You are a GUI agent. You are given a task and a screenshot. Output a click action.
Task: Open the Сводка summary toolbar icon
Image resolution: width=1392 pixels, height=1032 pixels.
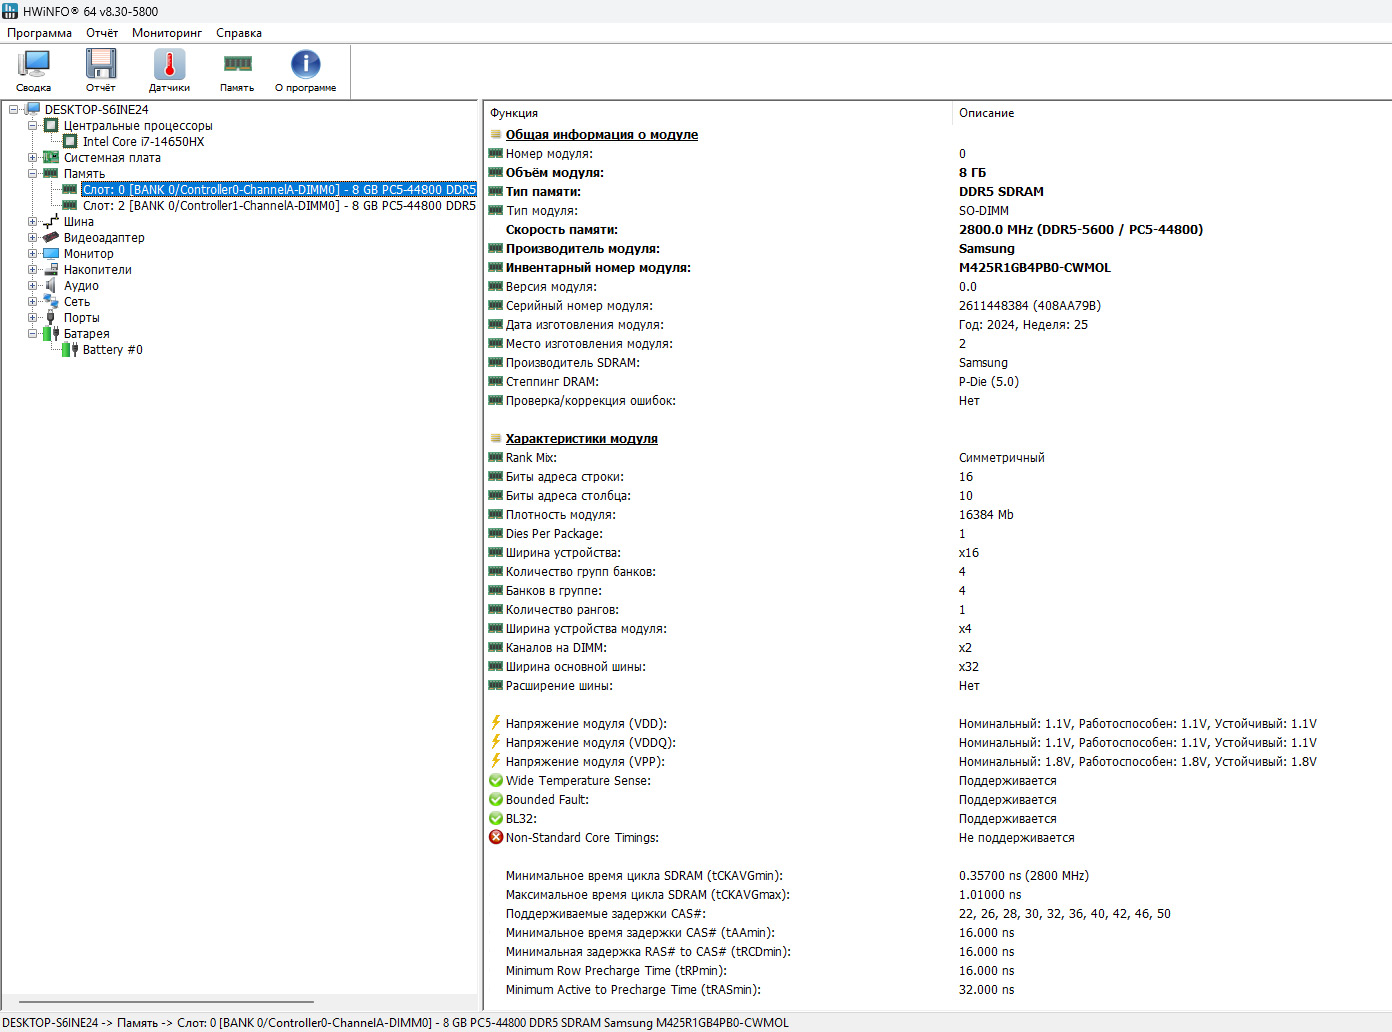pos(33,70)
